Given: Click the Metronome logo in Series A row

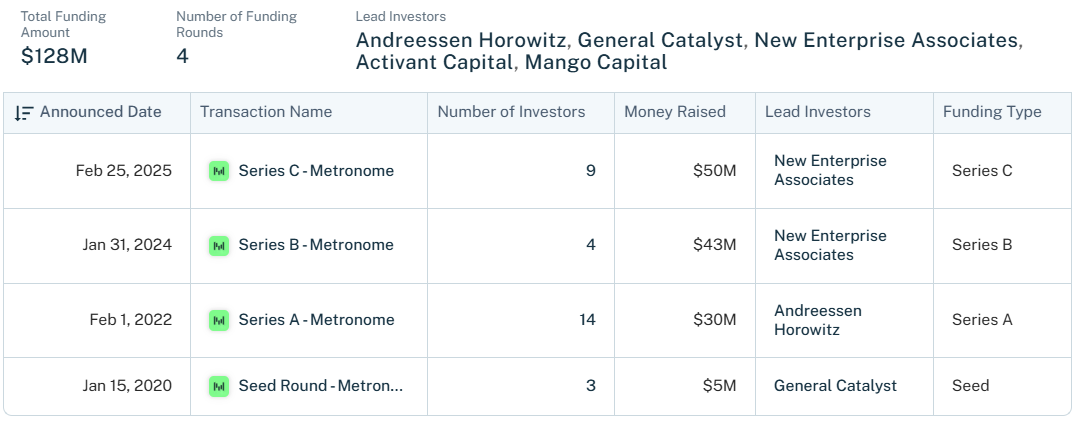Looking at the screenshot, I should pyautogui.click(x=219, y=320).
